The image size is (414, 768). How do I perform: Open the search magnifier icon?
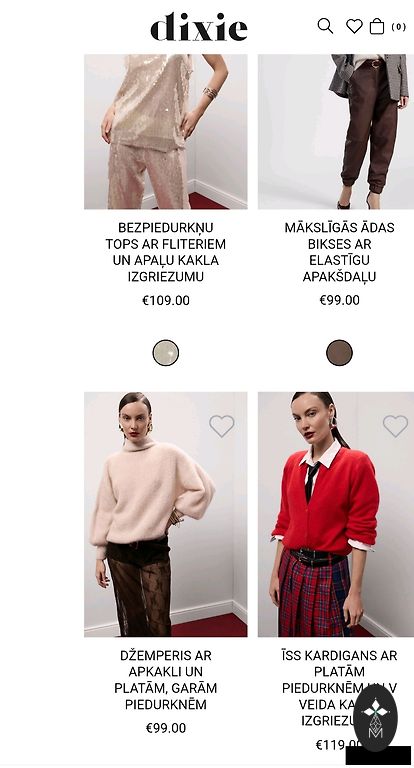(325, 26)
